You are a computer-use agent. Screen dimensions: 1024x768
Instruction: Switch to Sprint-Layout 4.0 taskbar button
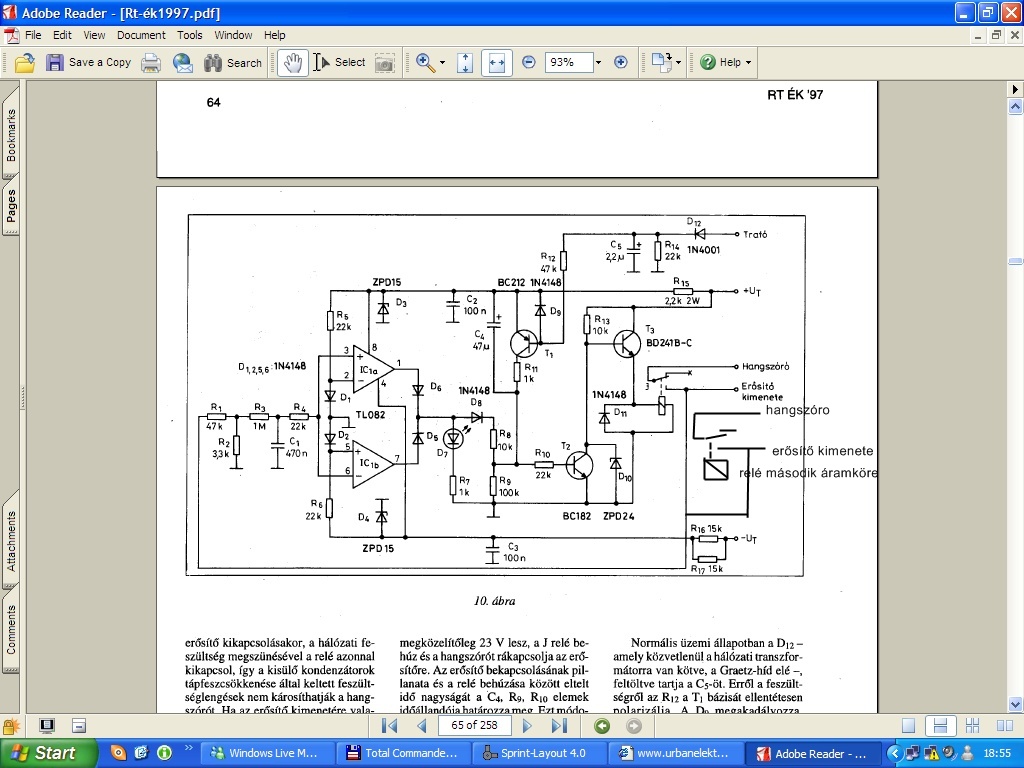click(539, 753)
